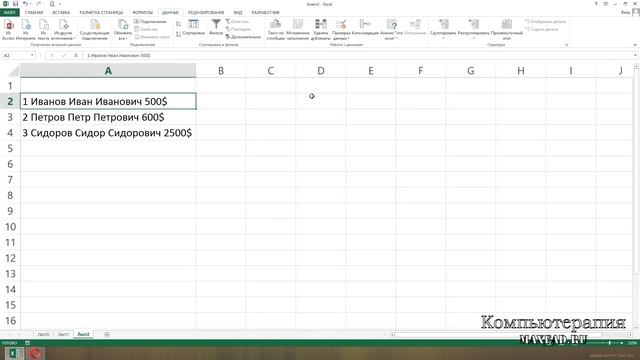Image resolution: width=640 pixels, height=360 pixels.
Task: Add a new sheet with plus icon
Action: [x=107, y=334]
